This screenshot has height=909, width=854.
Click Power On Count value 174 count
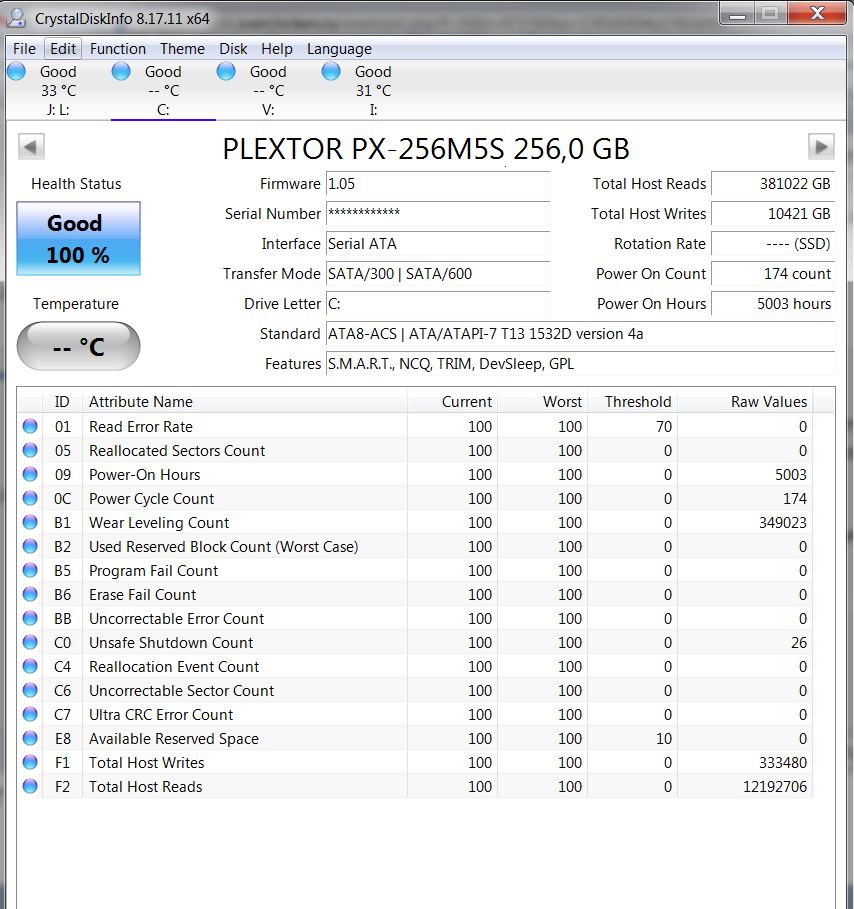point(773,274)
